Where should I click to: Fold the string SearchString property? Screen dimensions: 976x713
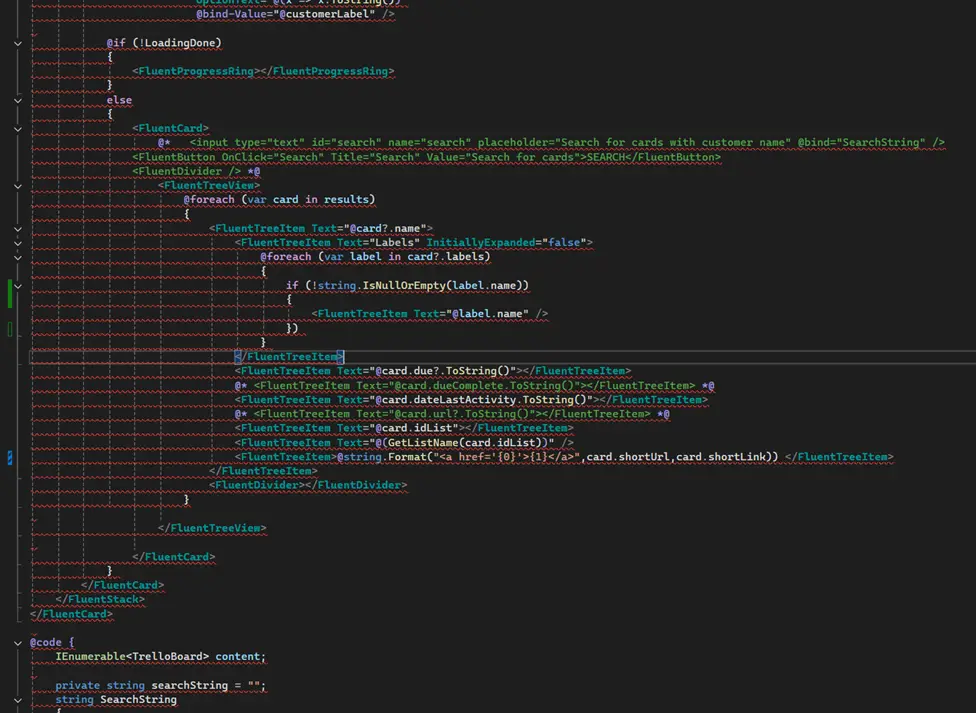tap(18, 700)
